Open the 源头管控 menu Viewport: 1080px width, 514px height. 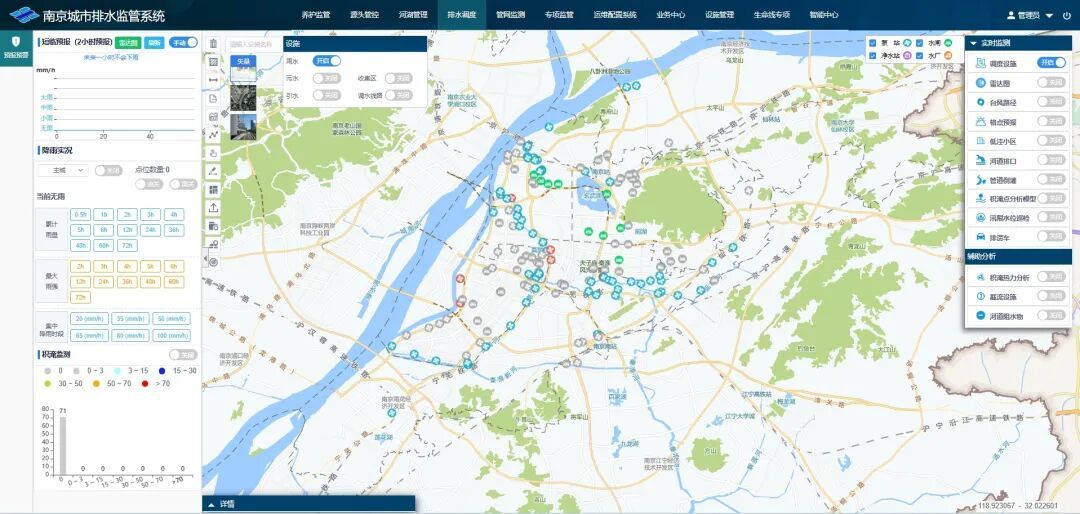click(364, 15)
